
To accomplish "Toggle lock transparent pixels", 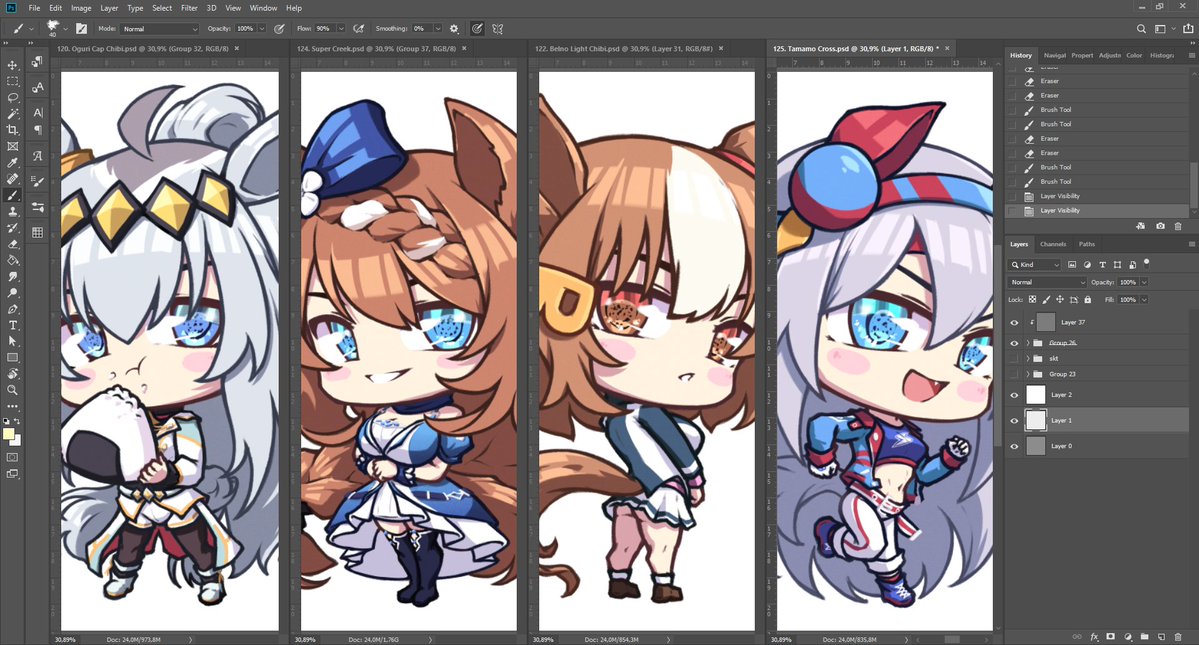I will tap(1032, 300).
